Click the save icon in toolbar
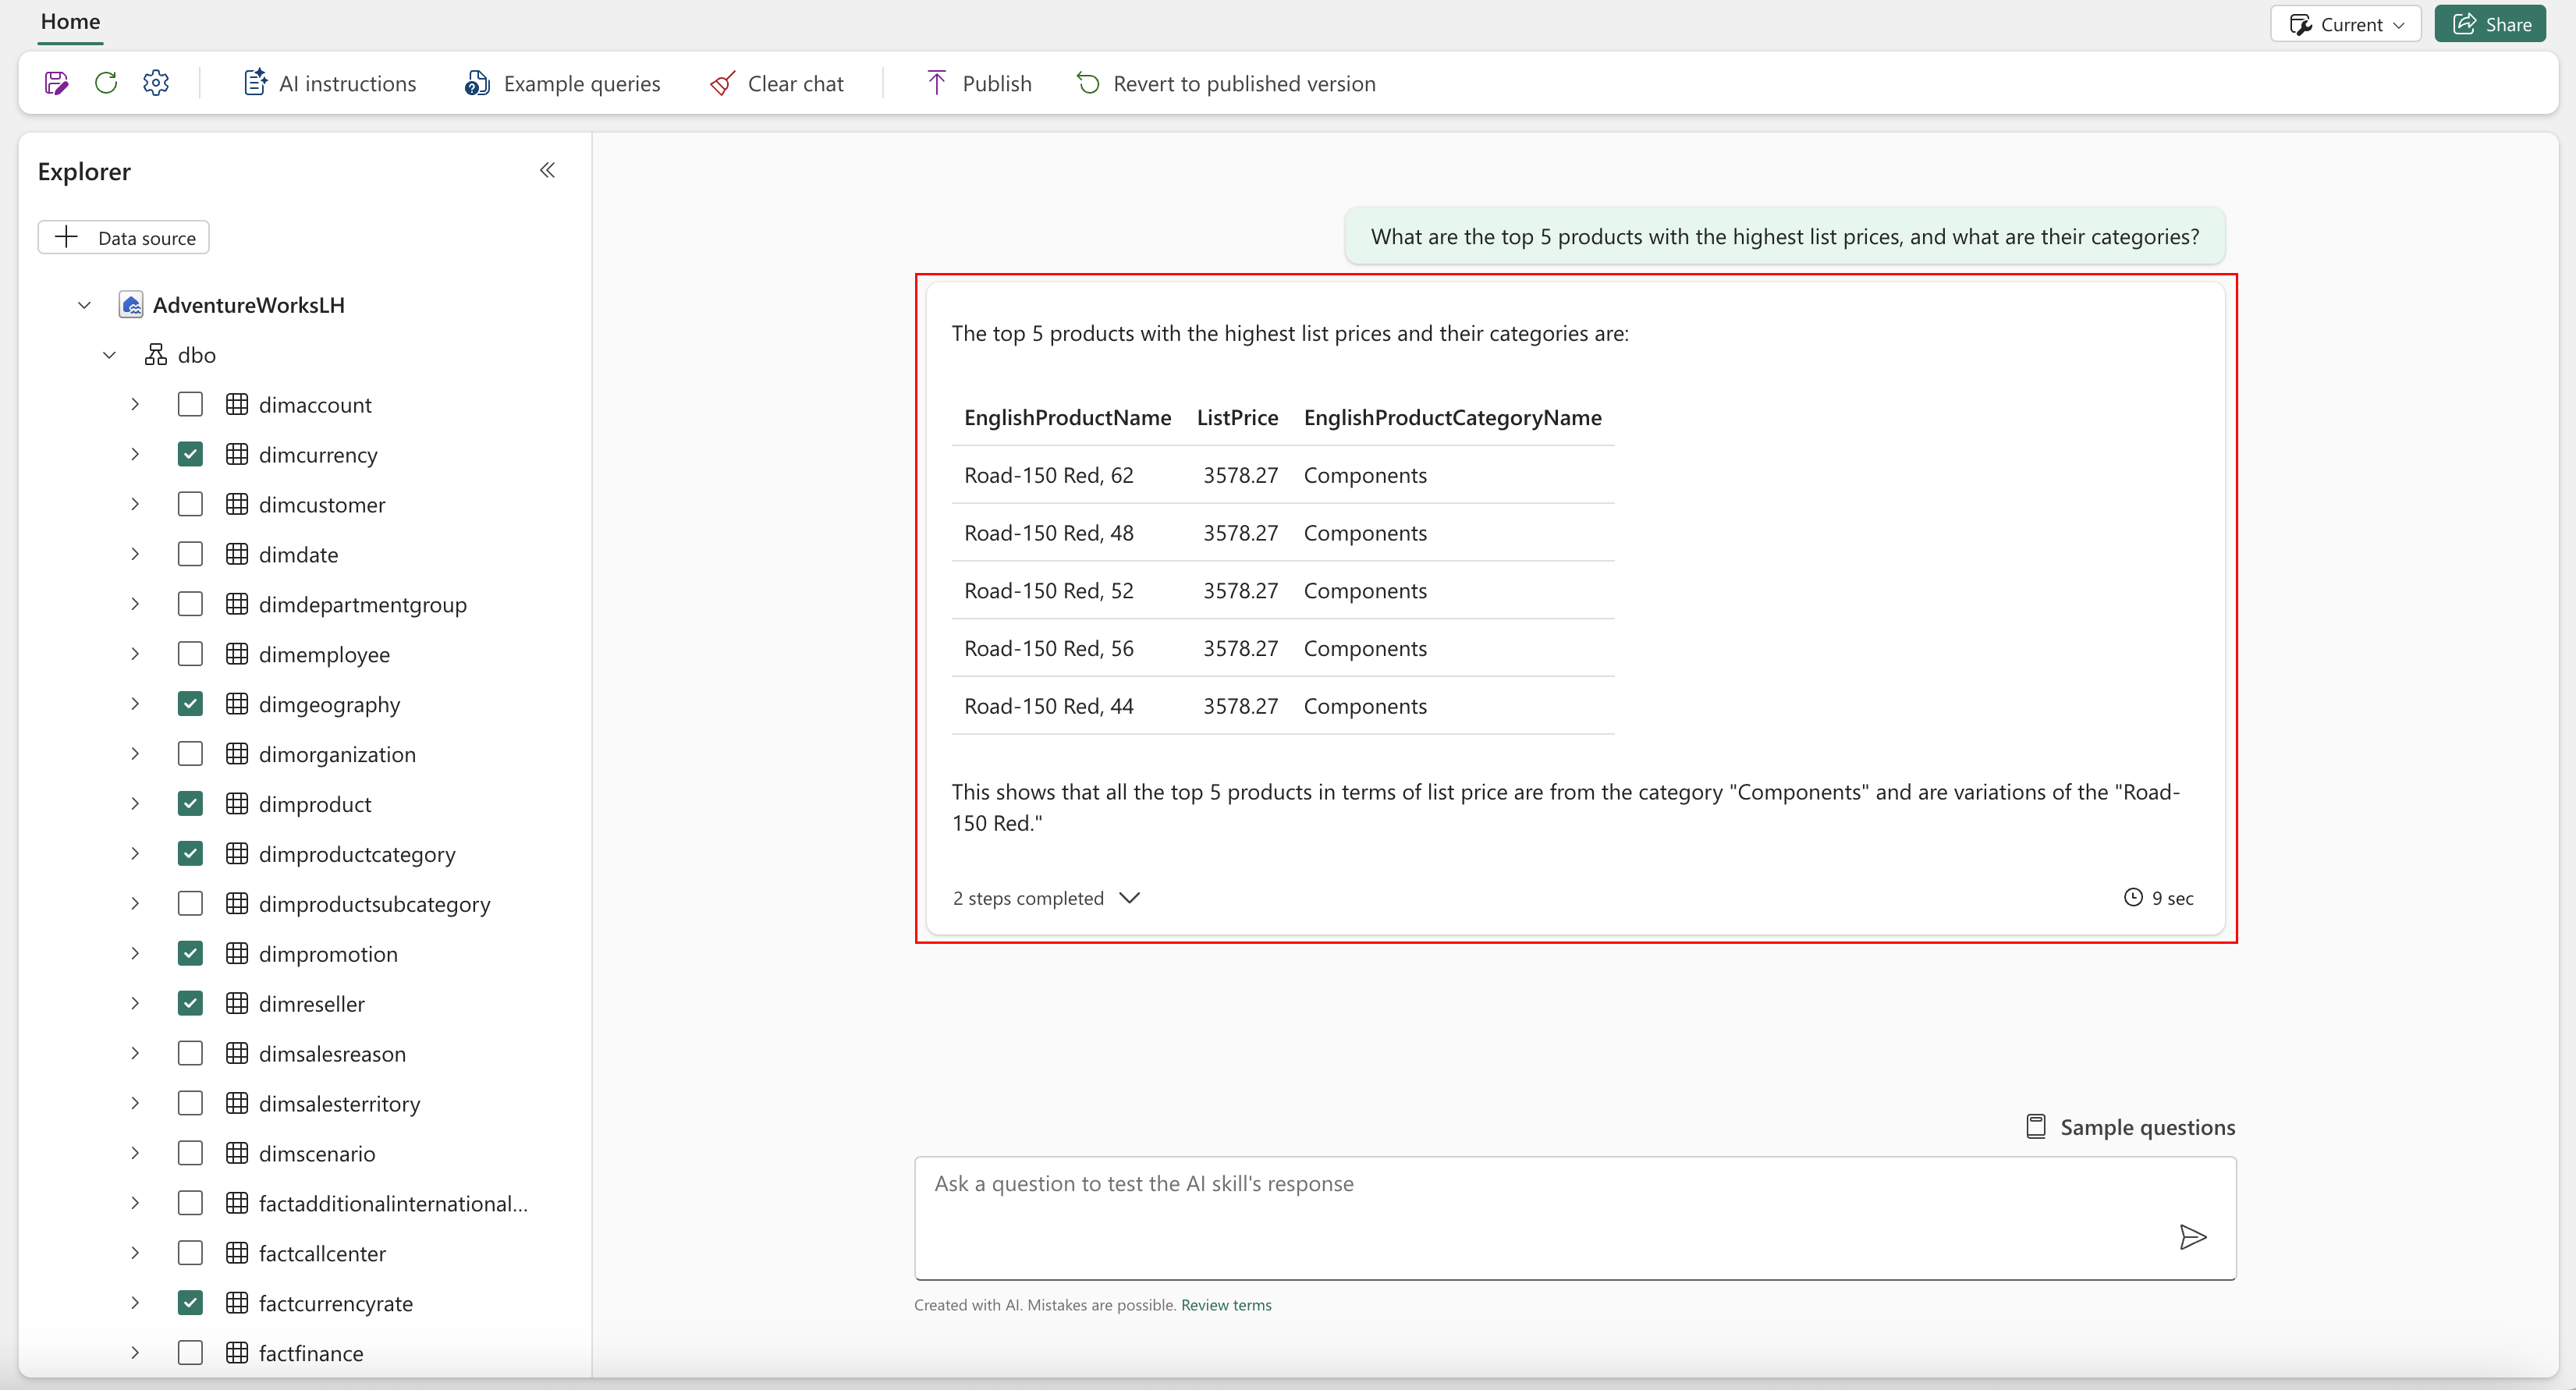 [56, 83]
